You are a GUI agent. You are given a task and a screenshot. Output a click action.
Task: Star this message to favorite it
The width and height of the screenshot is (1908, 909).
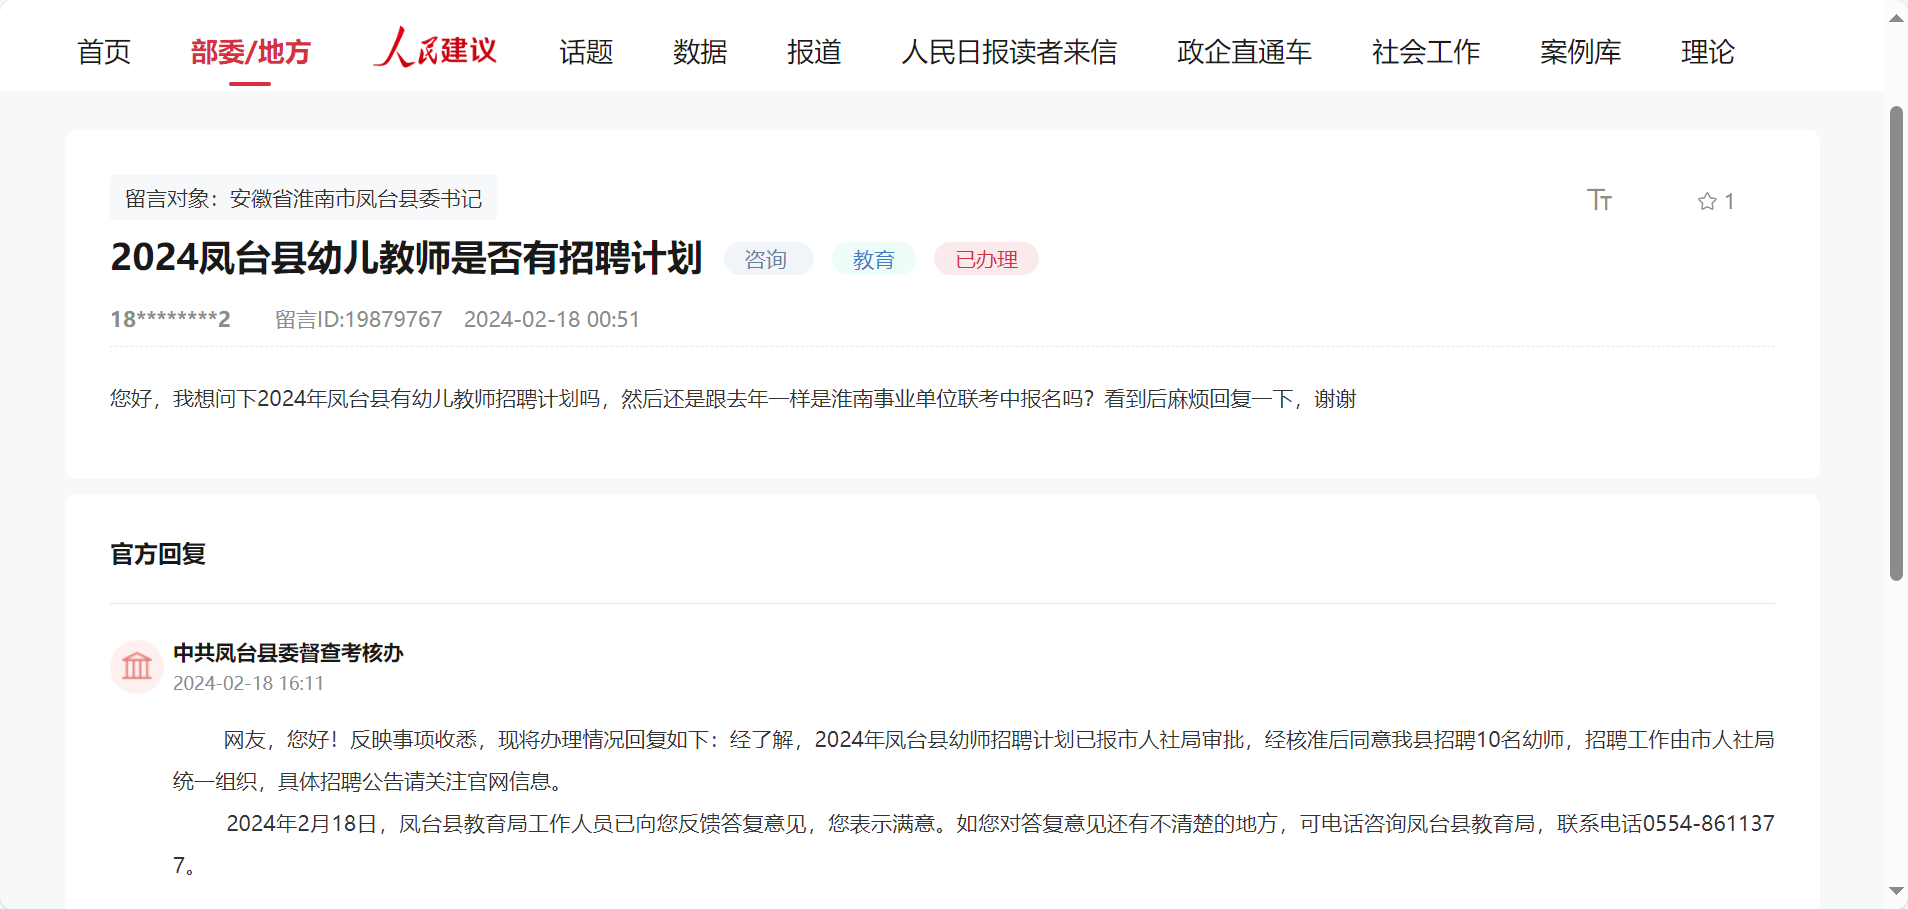[x=1707, y=201]
